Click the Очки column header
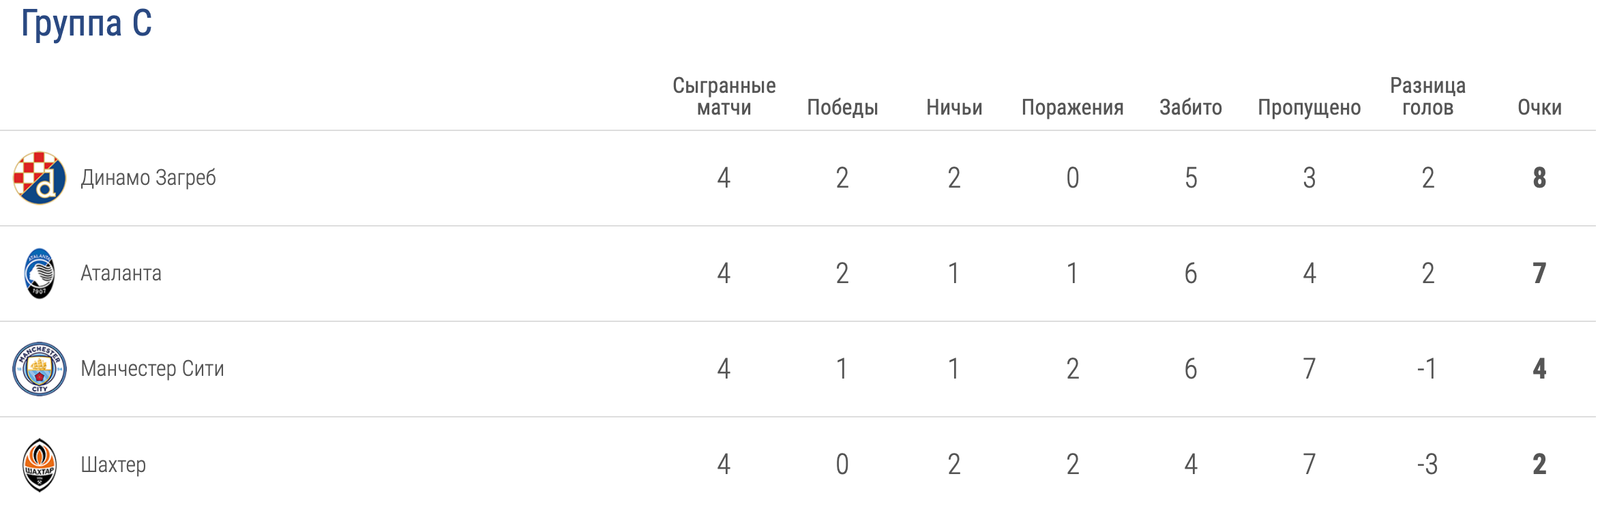The width and height of the screenshot is (1600, 513). (x=1539, y=108)
